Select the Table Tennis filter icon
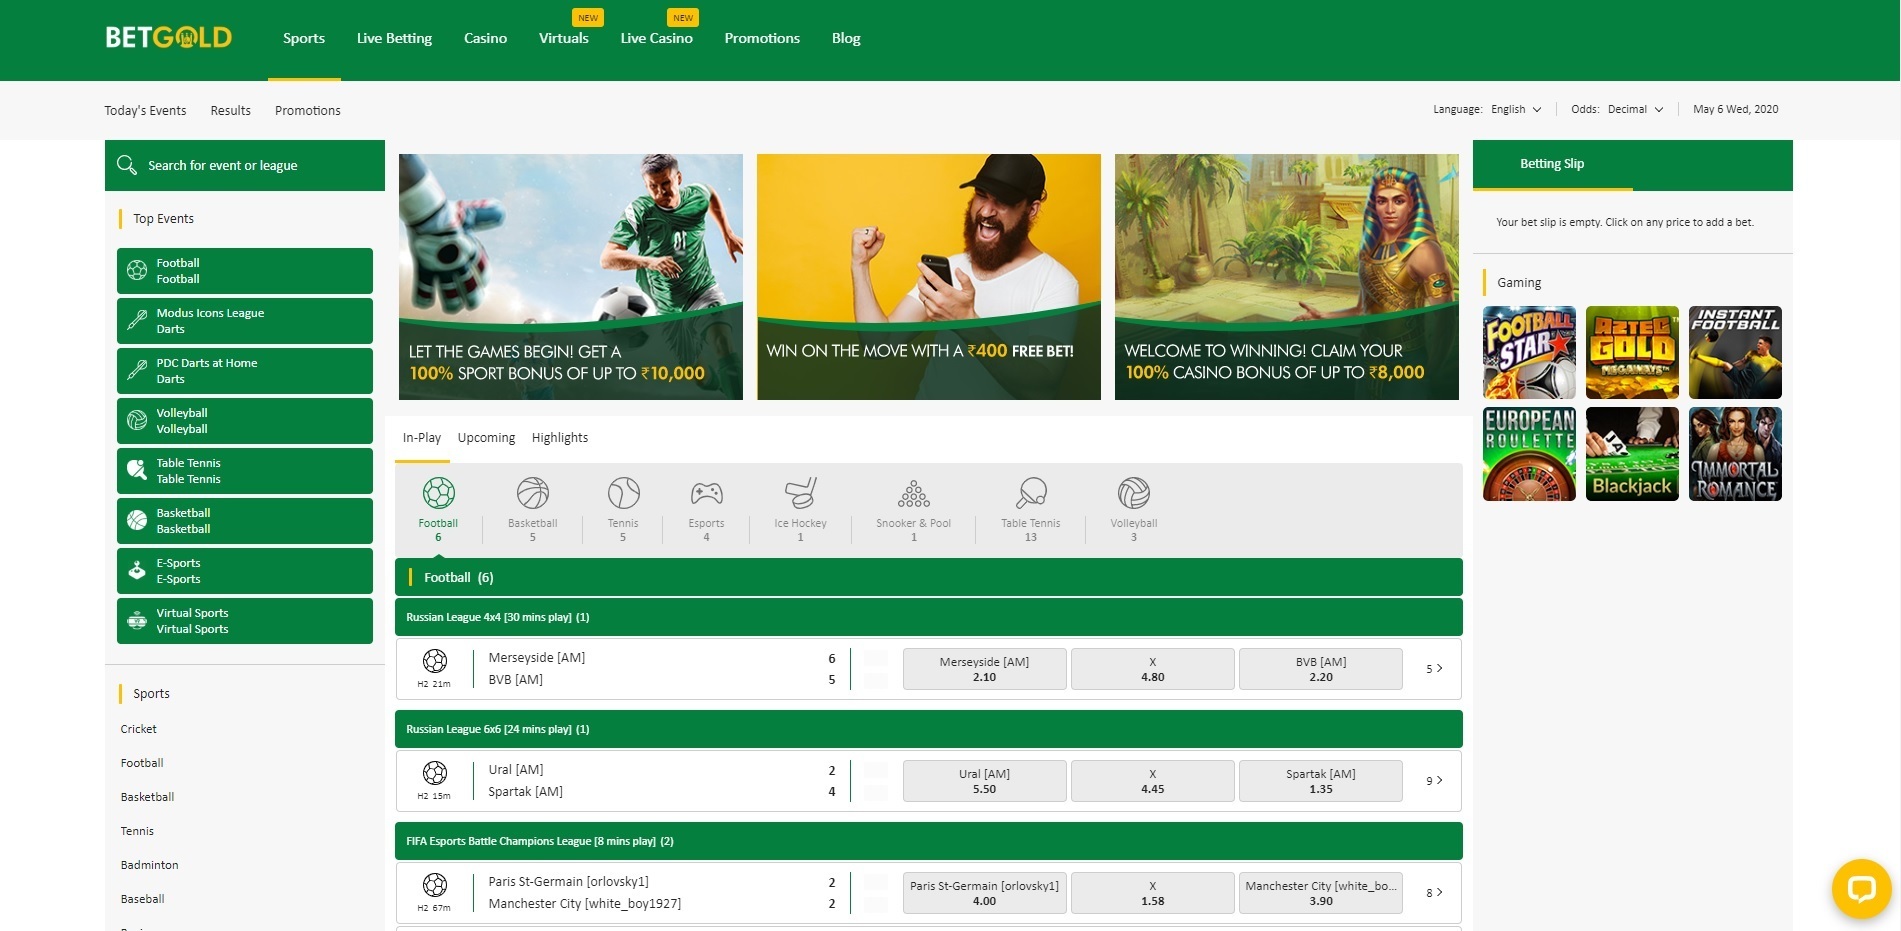The image size is (1901, 931). [1030, 494]
